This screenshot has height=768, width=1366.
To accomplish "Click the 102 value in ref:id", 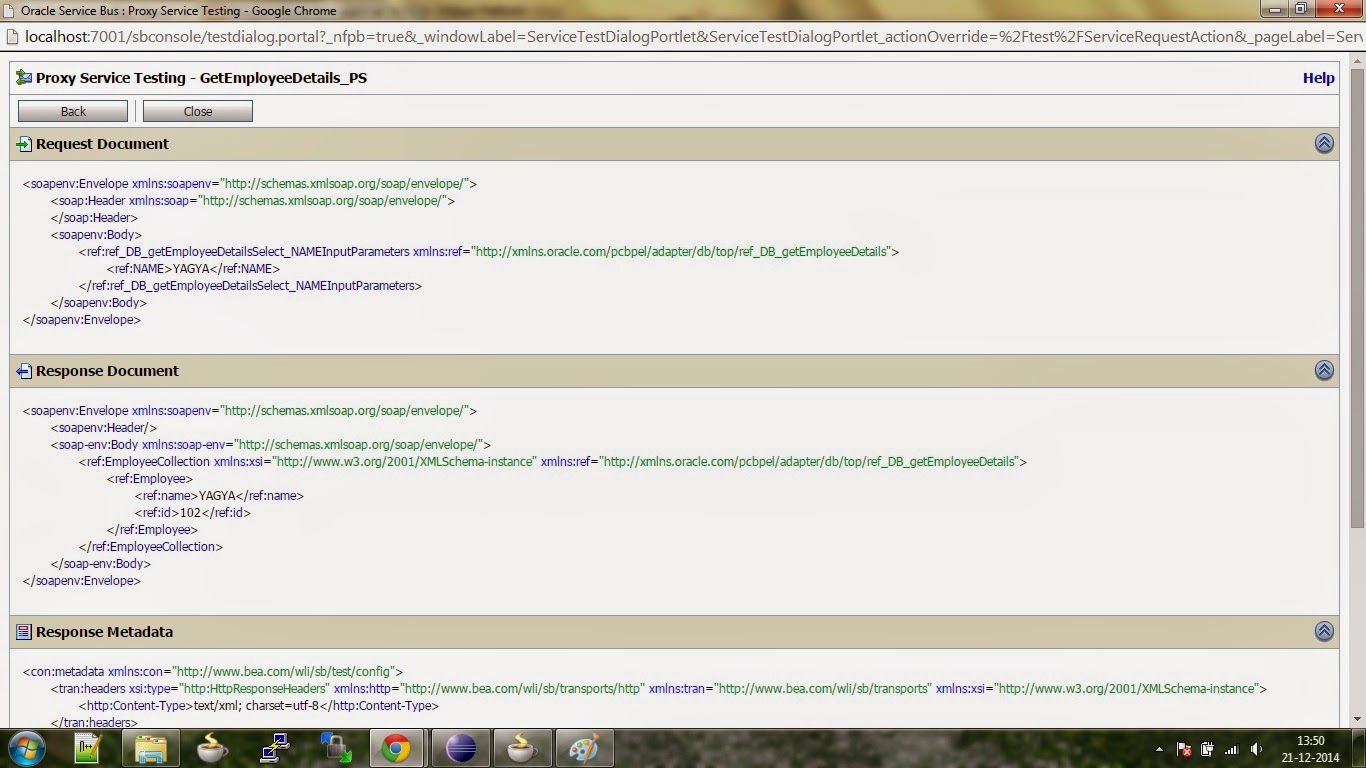I will pyautogui.click(x=190, y=512).
